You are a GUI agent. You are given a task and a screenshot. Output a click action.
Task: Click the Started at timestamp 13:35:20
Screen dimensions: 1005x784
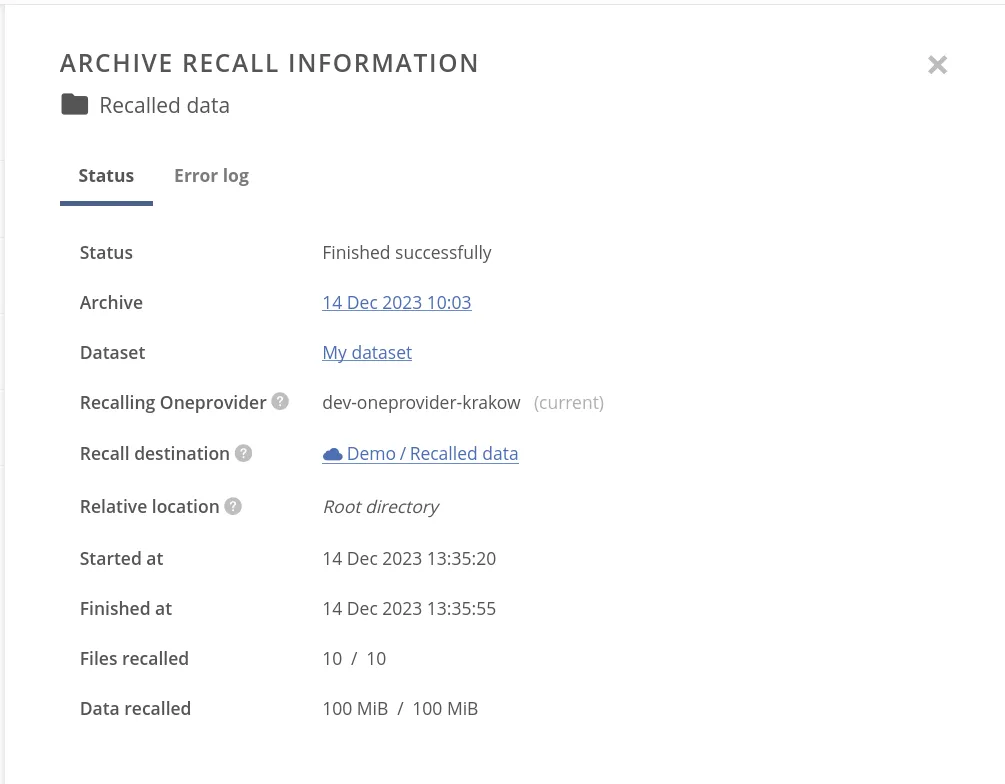[x=409, y=559]
